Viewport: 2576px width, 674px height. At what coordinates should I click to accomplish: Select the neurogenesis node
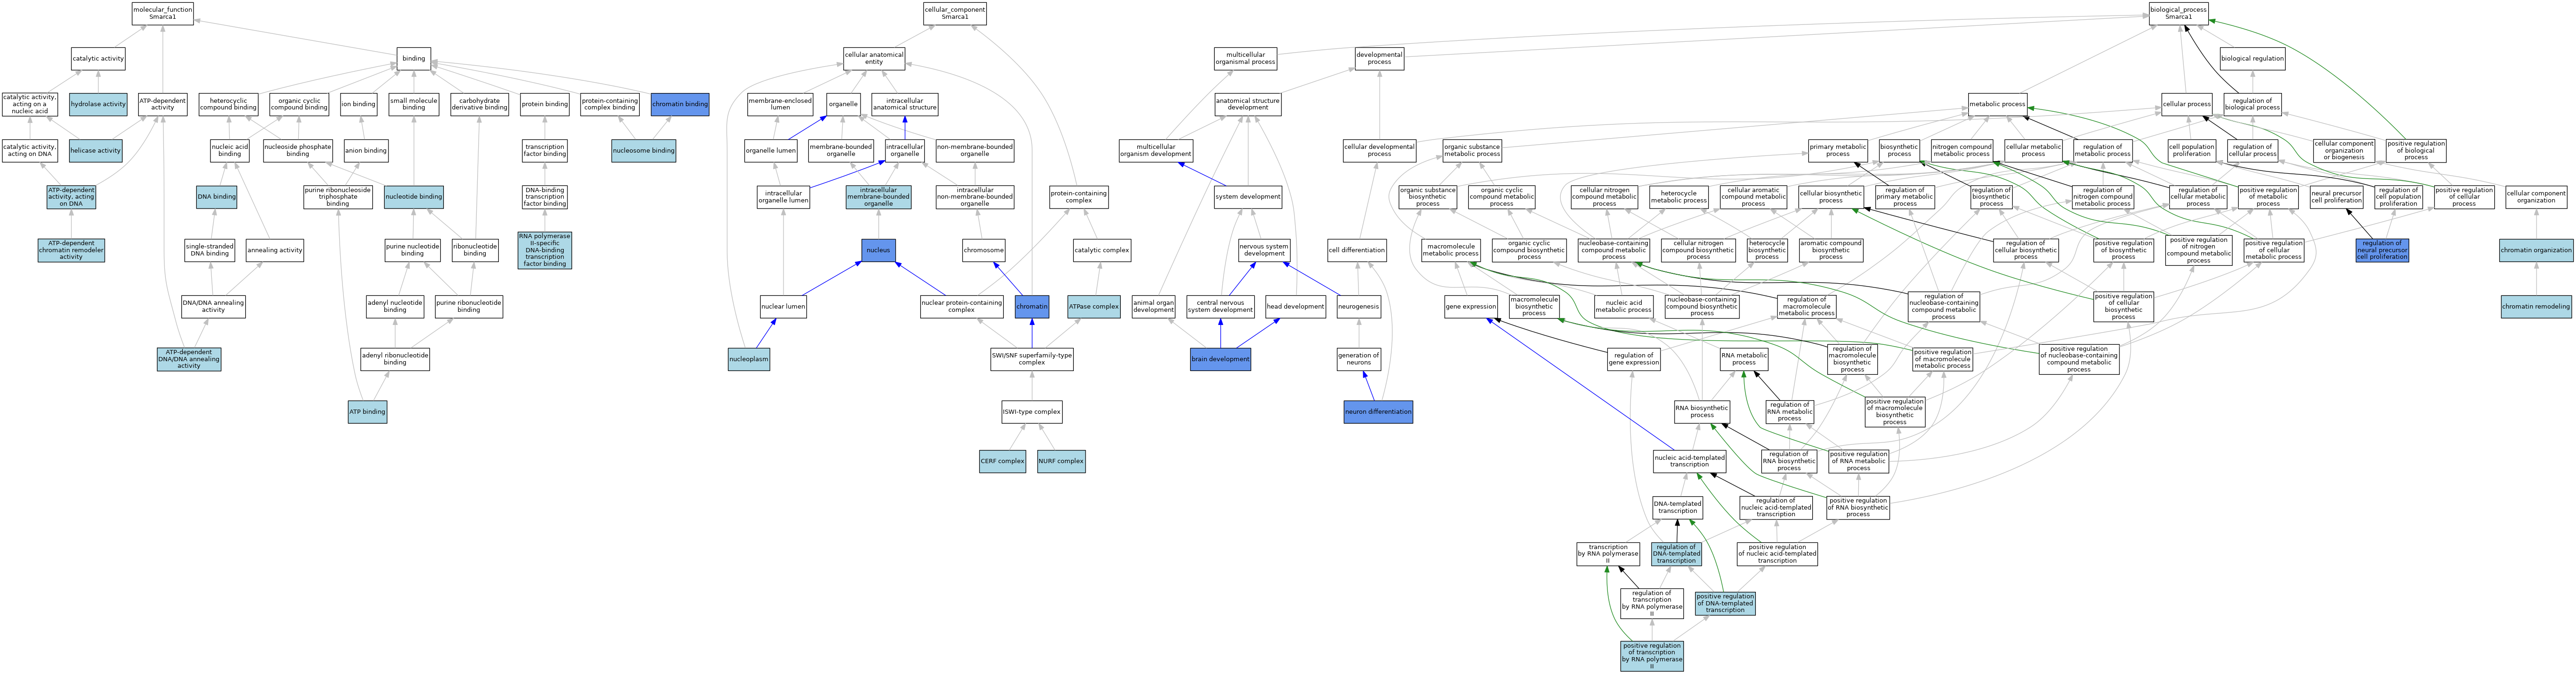(1359, 307)
